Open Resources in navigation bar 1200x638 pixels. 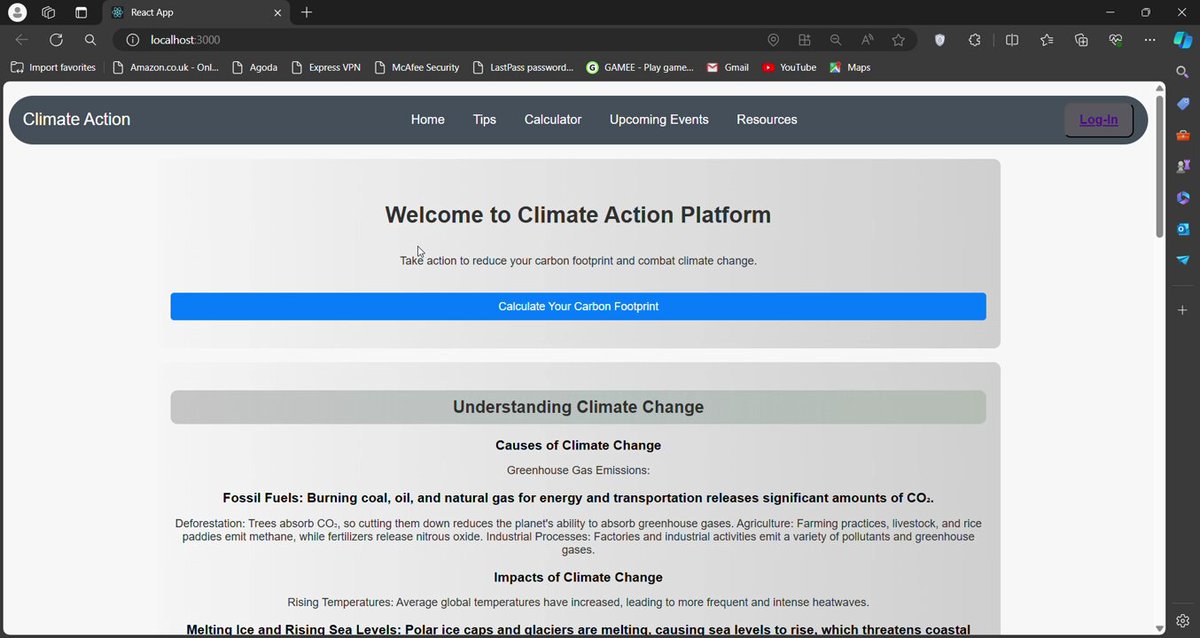click(x=767, y=119)
